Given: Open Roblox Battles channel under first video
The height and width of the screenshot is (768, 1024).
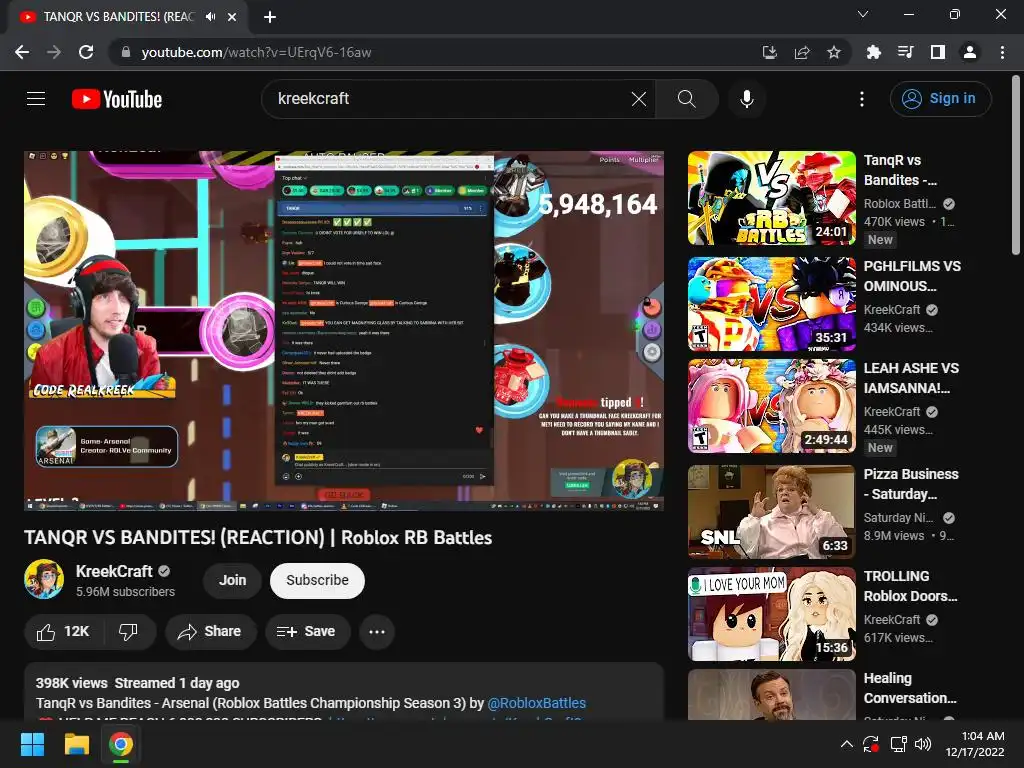Looking at the screenshot, I should (900, 204).
